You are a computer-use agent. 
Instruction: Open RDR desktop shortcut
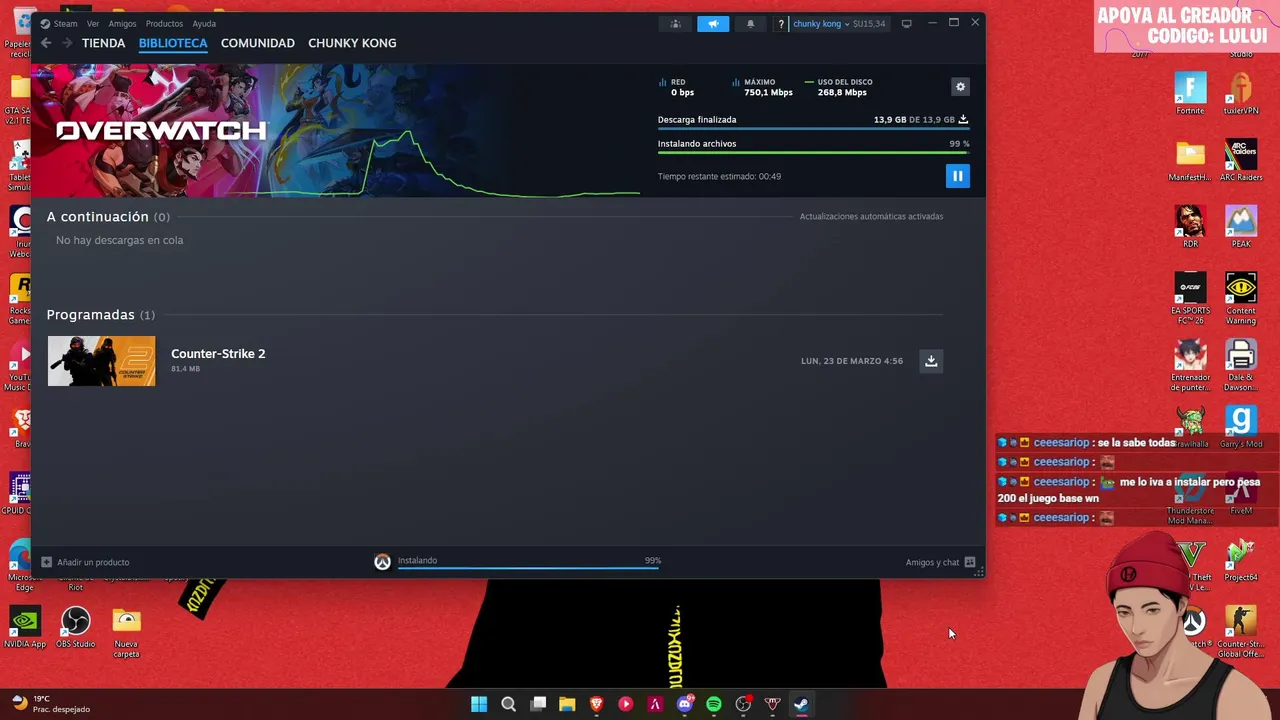point(1190,227)
